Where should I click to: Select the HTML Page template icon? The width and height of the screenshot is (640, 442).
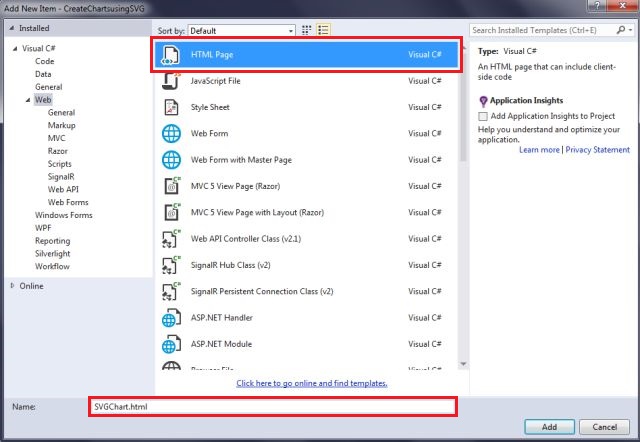point(171,55)
